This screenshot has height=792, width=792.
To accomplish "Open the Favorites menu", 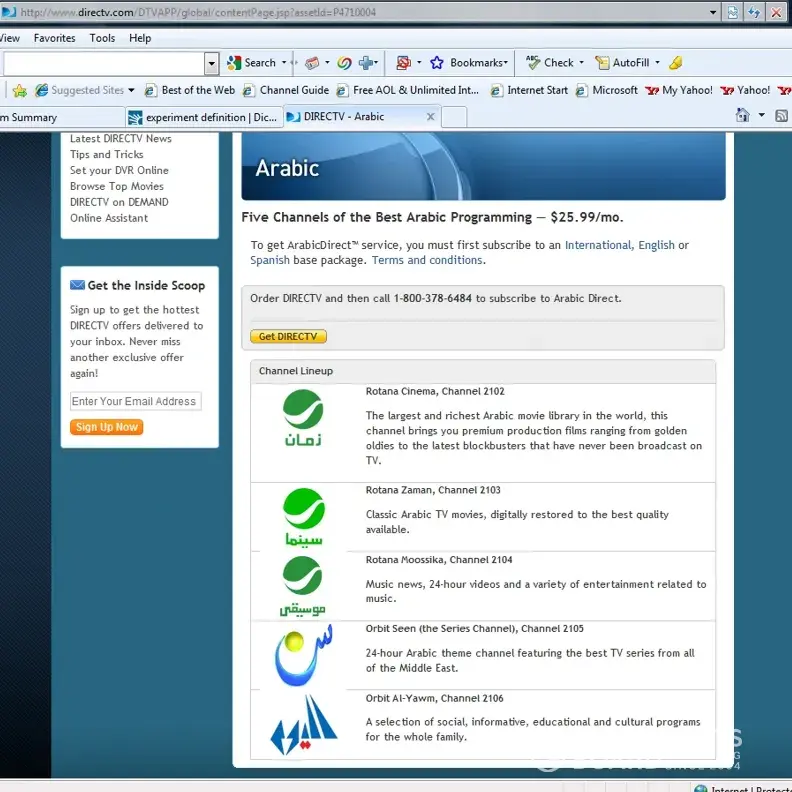I will coord(55,38).
